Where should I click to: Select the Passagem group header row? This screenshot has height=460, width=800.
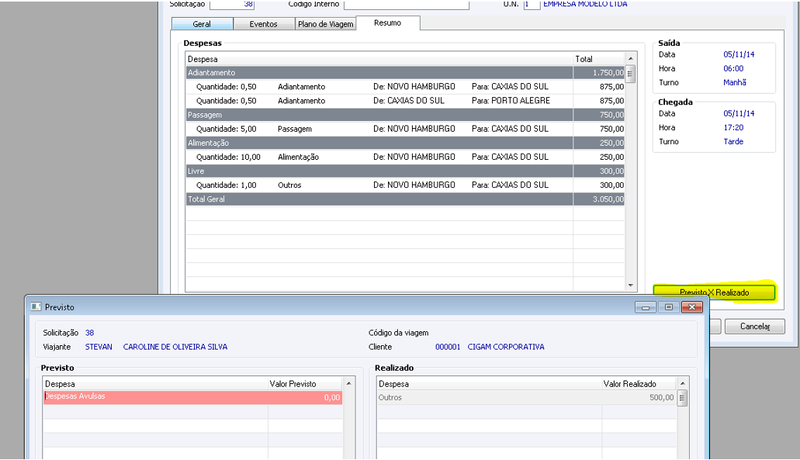click(406, 115)
